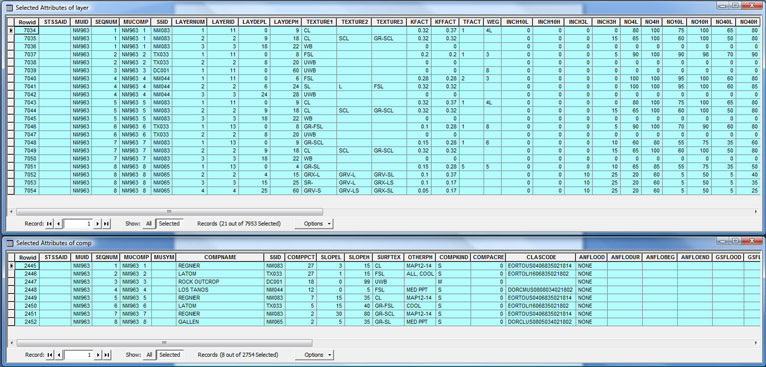The width and height of the screenshot is (766, 367).
Task: Go to next record in layer table
Action: point(97,223)
